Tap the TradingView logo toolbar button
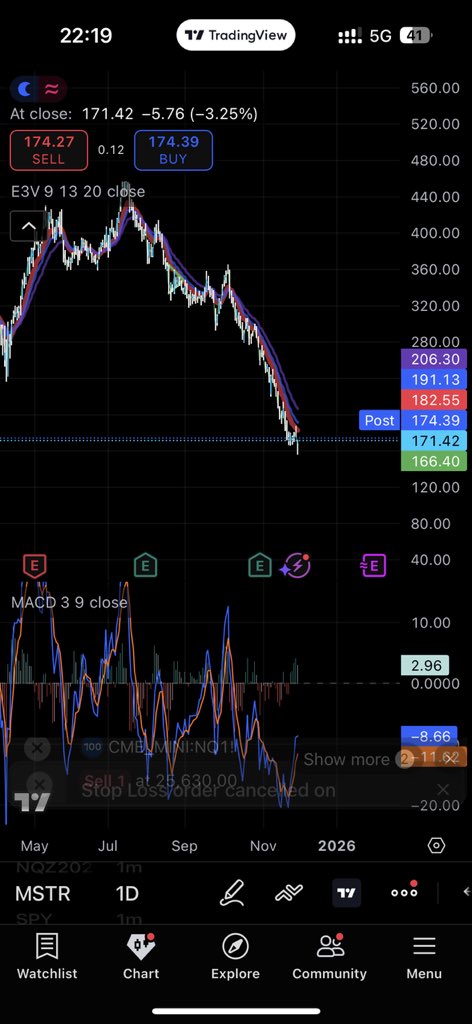This screenshot has width=472, height=1024. [x=347, y=893]
